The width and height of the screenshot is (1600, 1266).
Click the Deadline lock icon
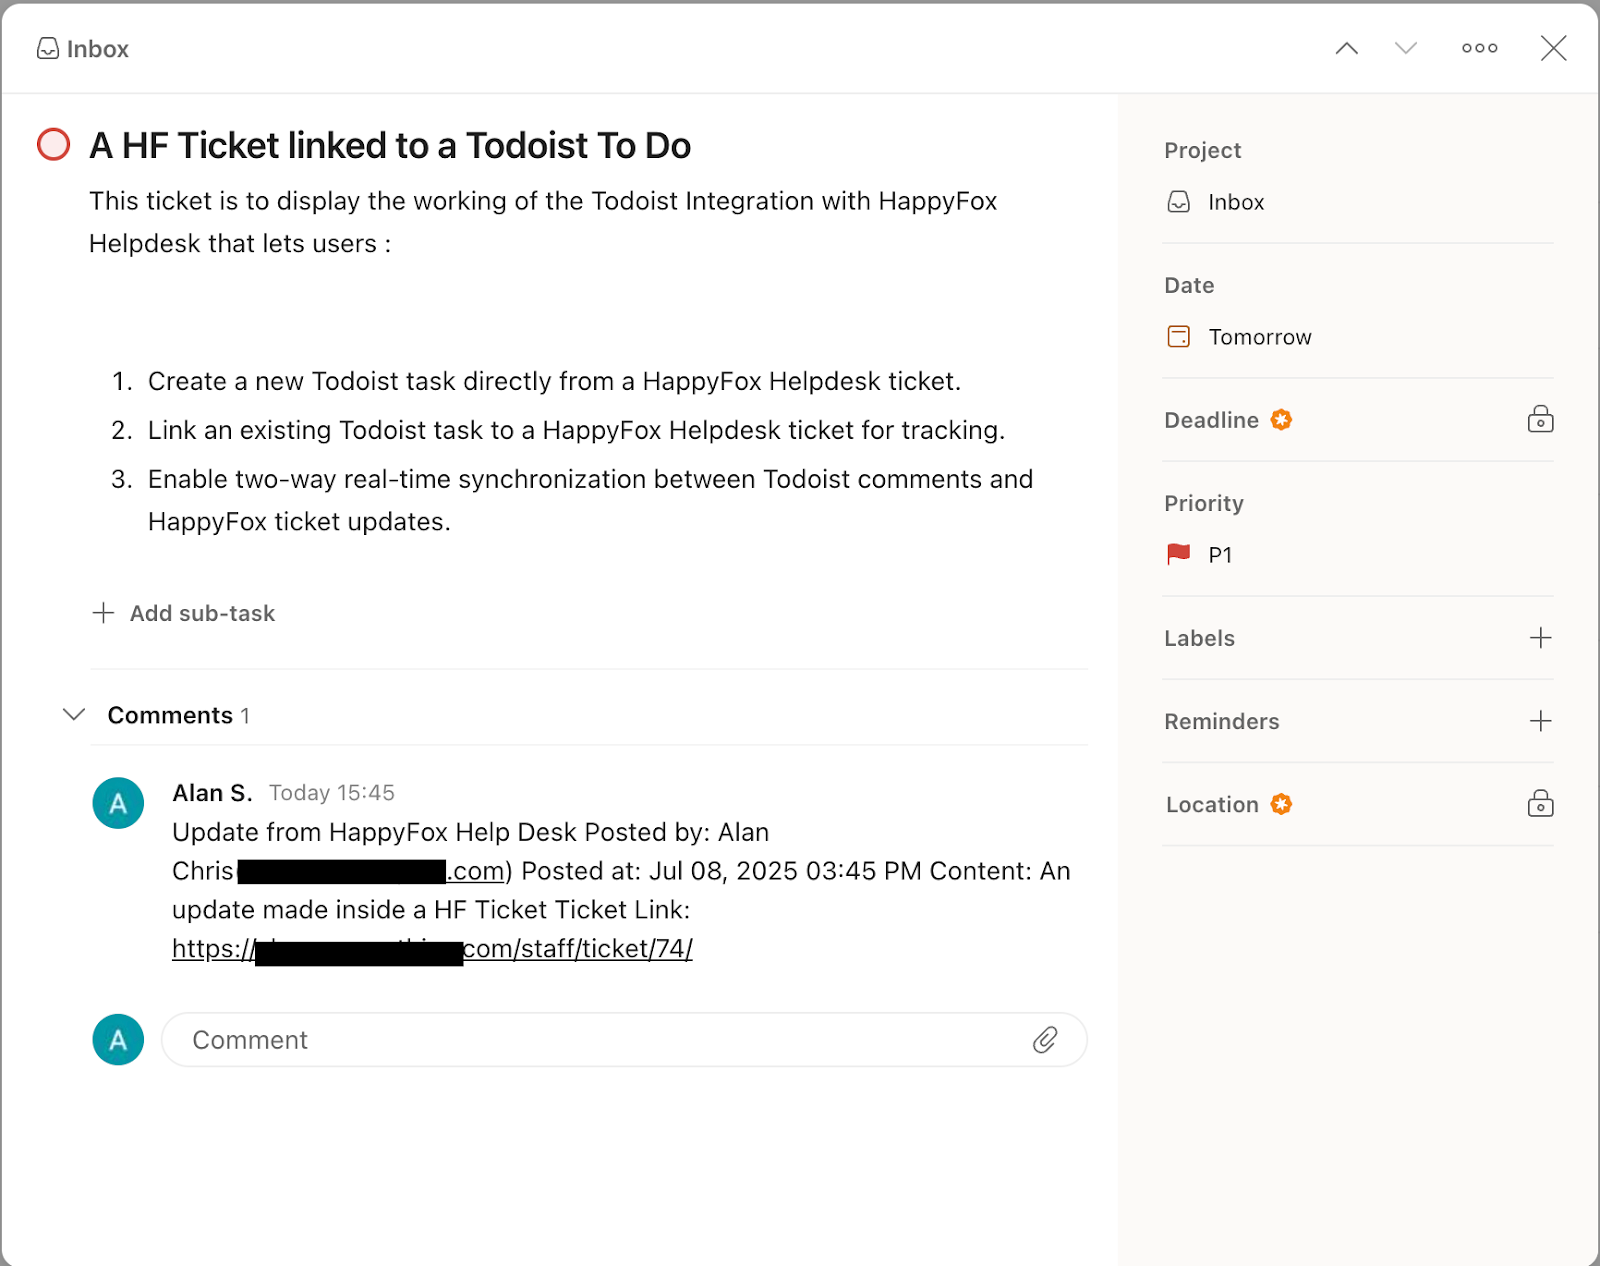pos(1541,419)
